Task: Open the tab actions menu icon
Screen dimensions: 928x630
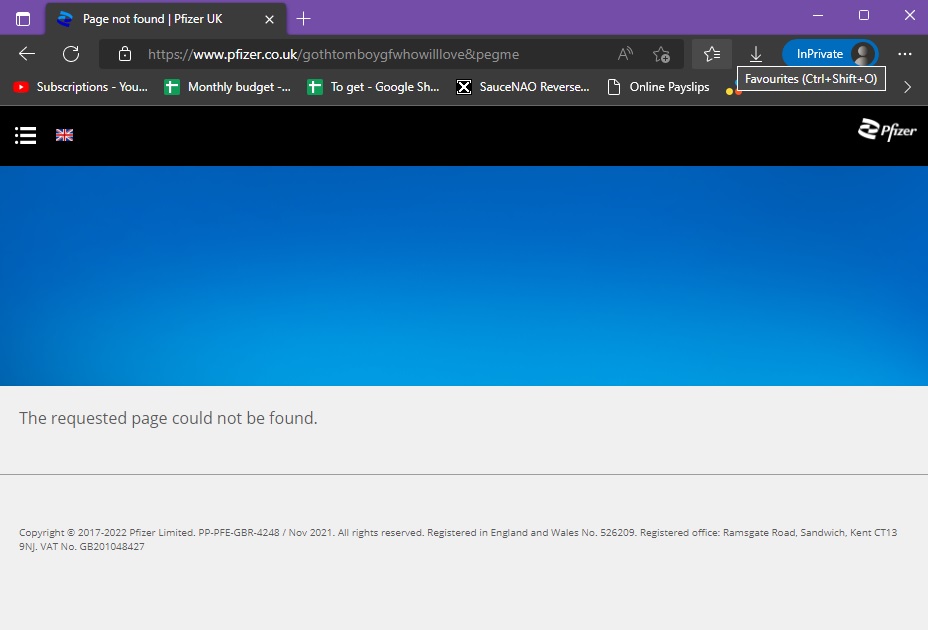Action: click(x=22, y=19)
